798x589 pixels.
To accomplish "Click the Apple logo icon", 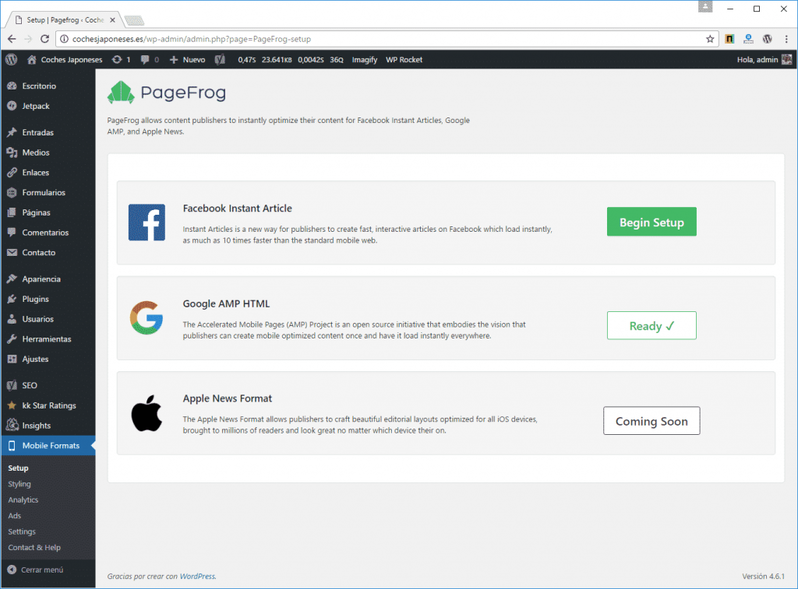I will pos(147,413).
